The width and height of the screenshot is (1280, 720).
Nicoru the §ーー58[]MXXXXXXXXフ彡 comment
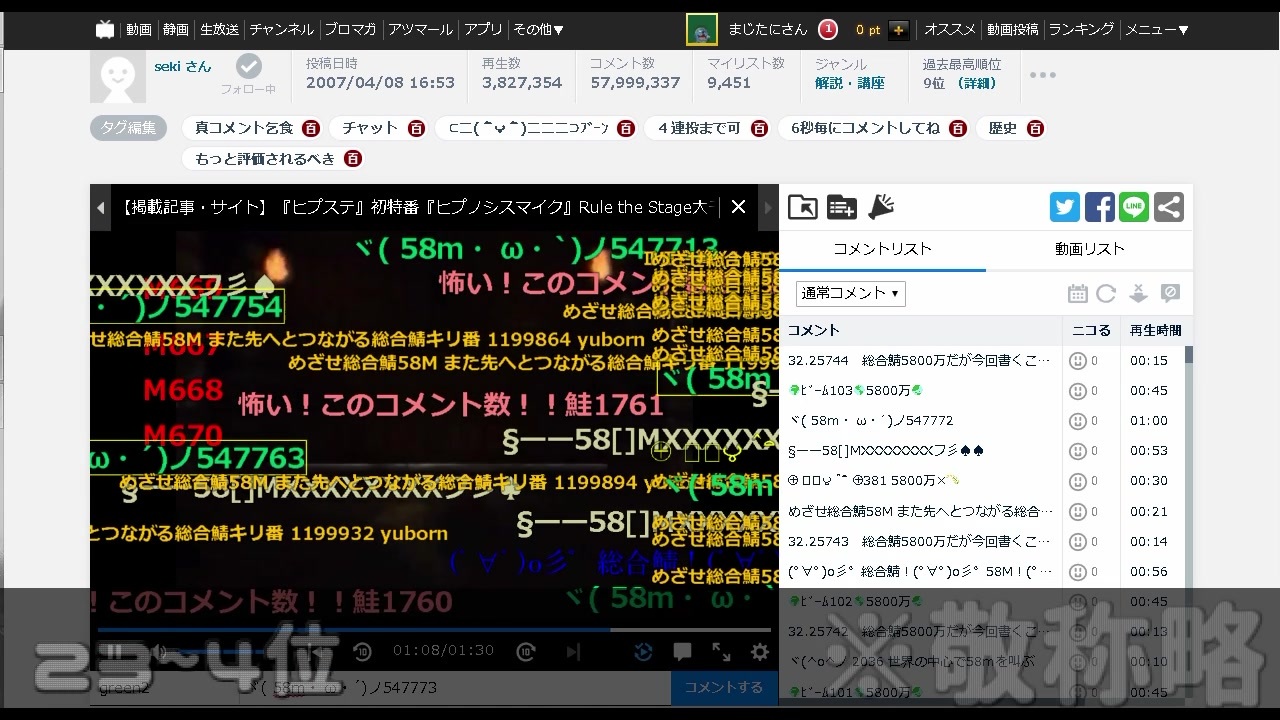1078,451
